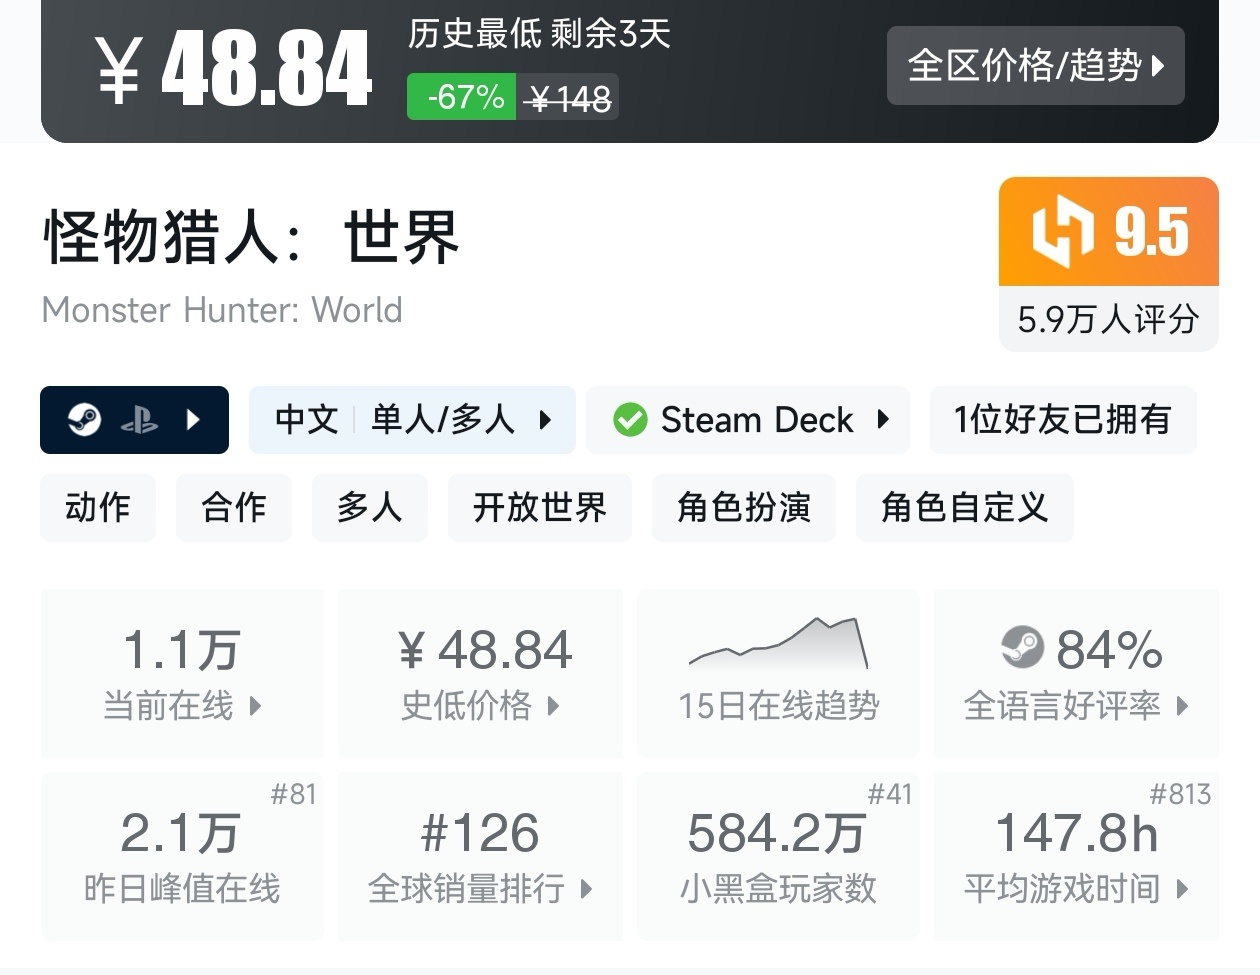Open the 2.1万 昨日峰值在线 stat card

182,855
